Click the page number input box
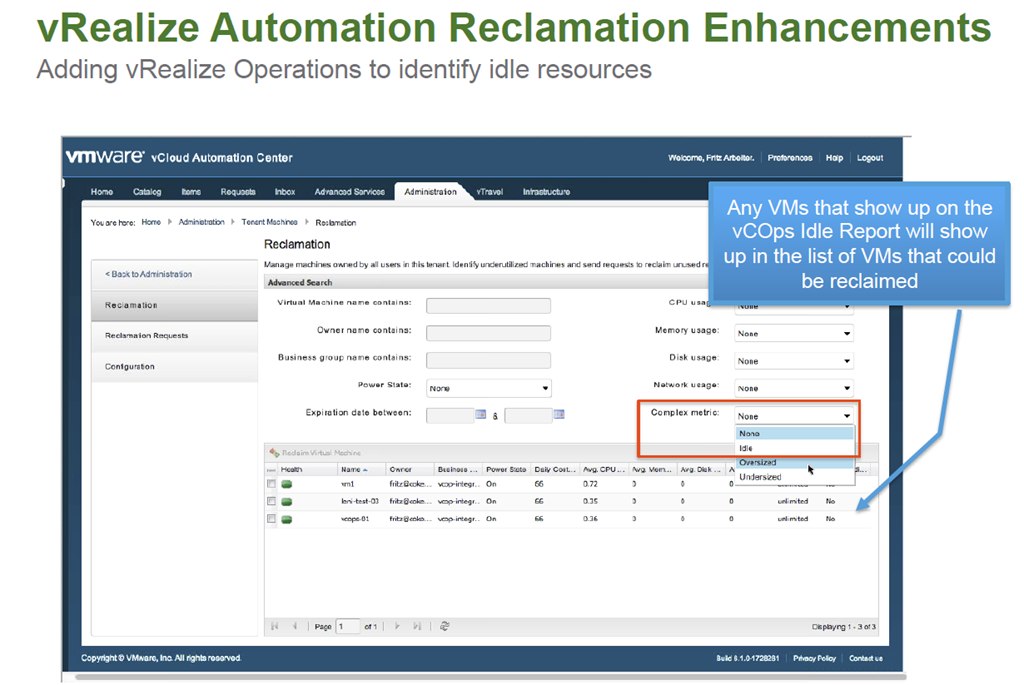This screenshot has width=1024, height=685. [347, 626]
